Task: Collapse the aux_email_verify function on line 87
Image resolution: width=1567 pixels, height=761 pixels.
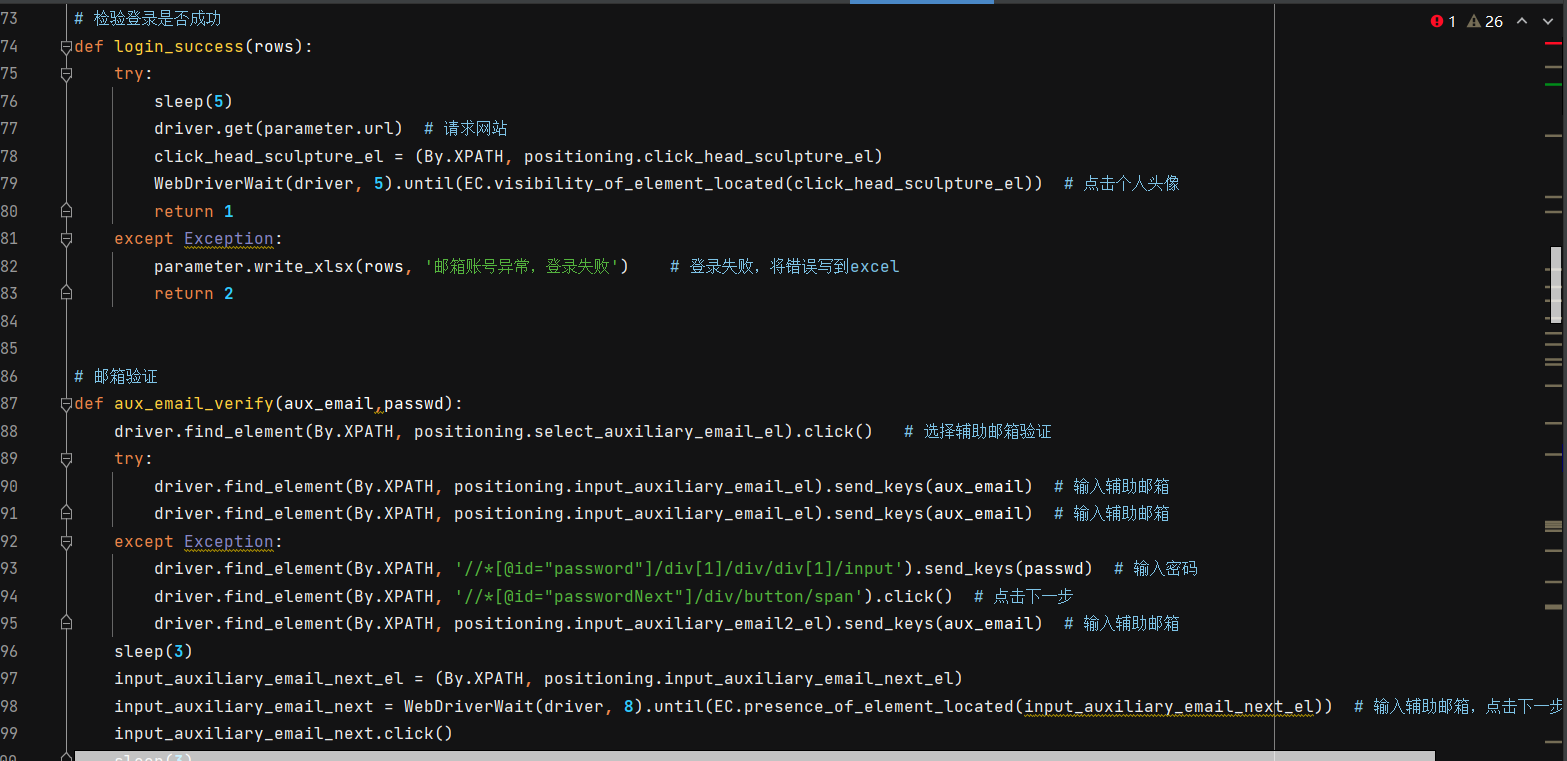Action: [66, 404]
